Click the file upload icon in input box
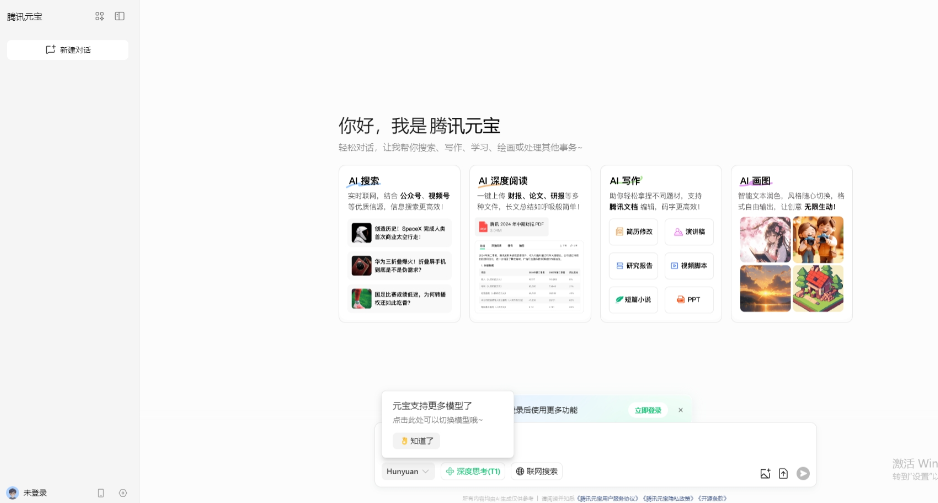 click(783, 474)
